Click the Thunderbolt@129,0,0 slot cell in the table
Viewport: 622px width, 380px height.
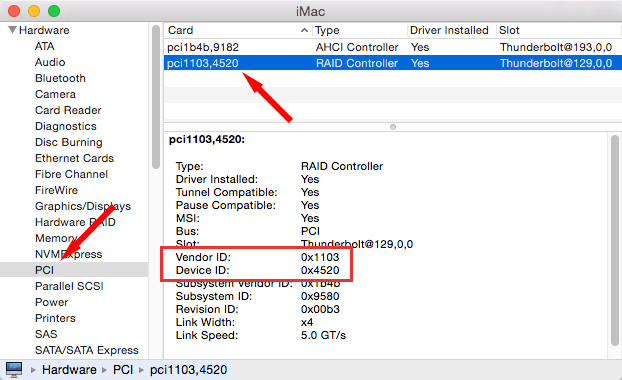pyautogui.click(x=556, y=63)
